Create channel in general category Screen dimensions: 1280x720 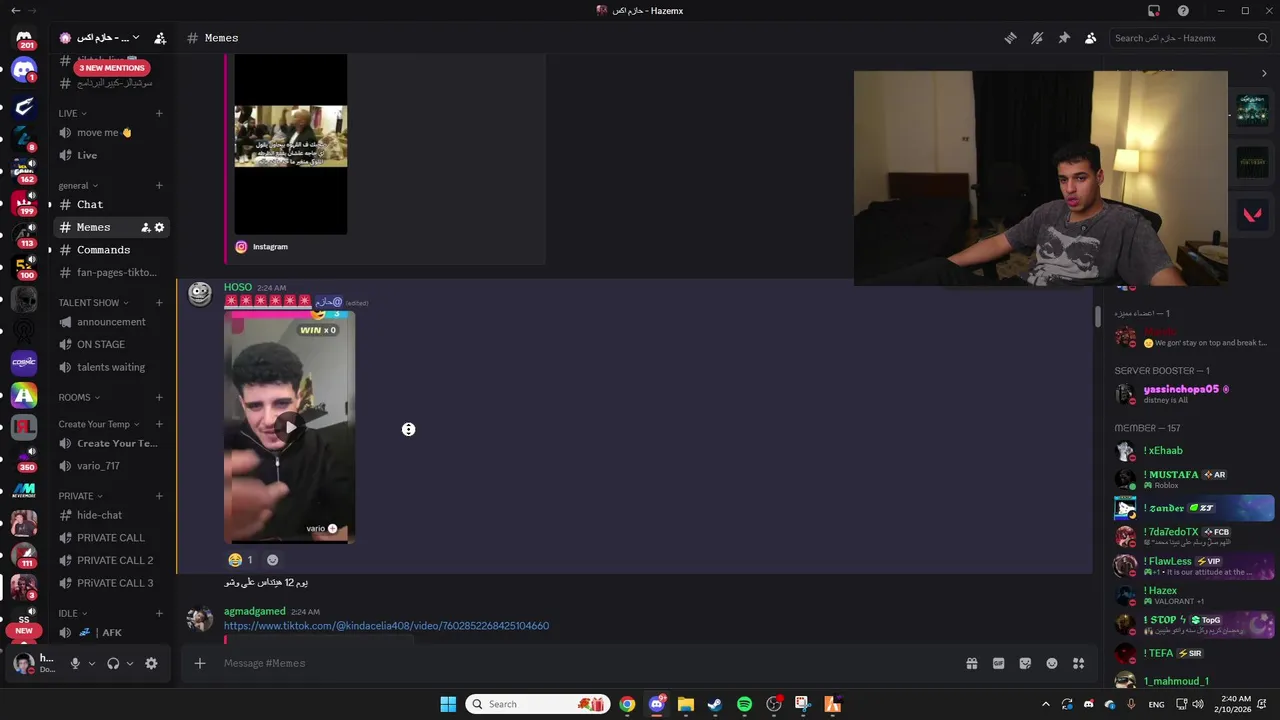click(159, 185)
